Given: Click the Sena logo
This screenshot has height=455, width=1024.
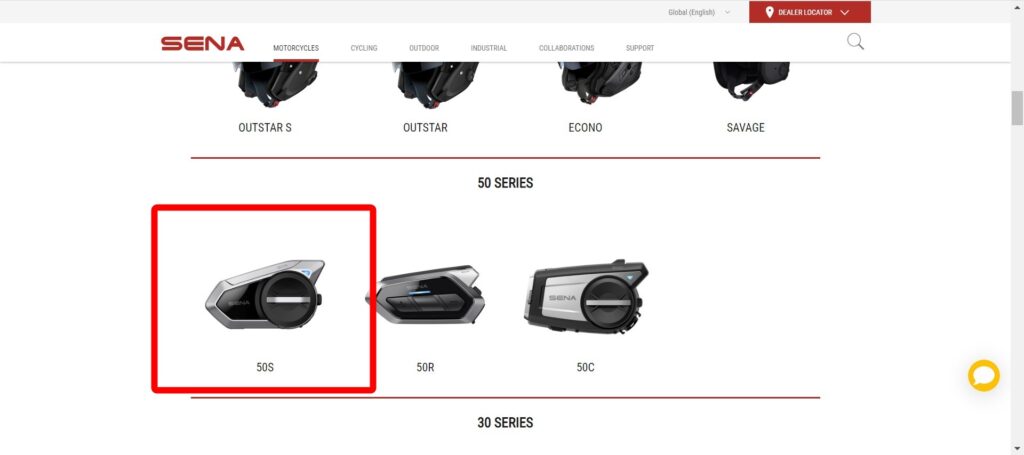Looking at the screenshot, I should (202, 44).
